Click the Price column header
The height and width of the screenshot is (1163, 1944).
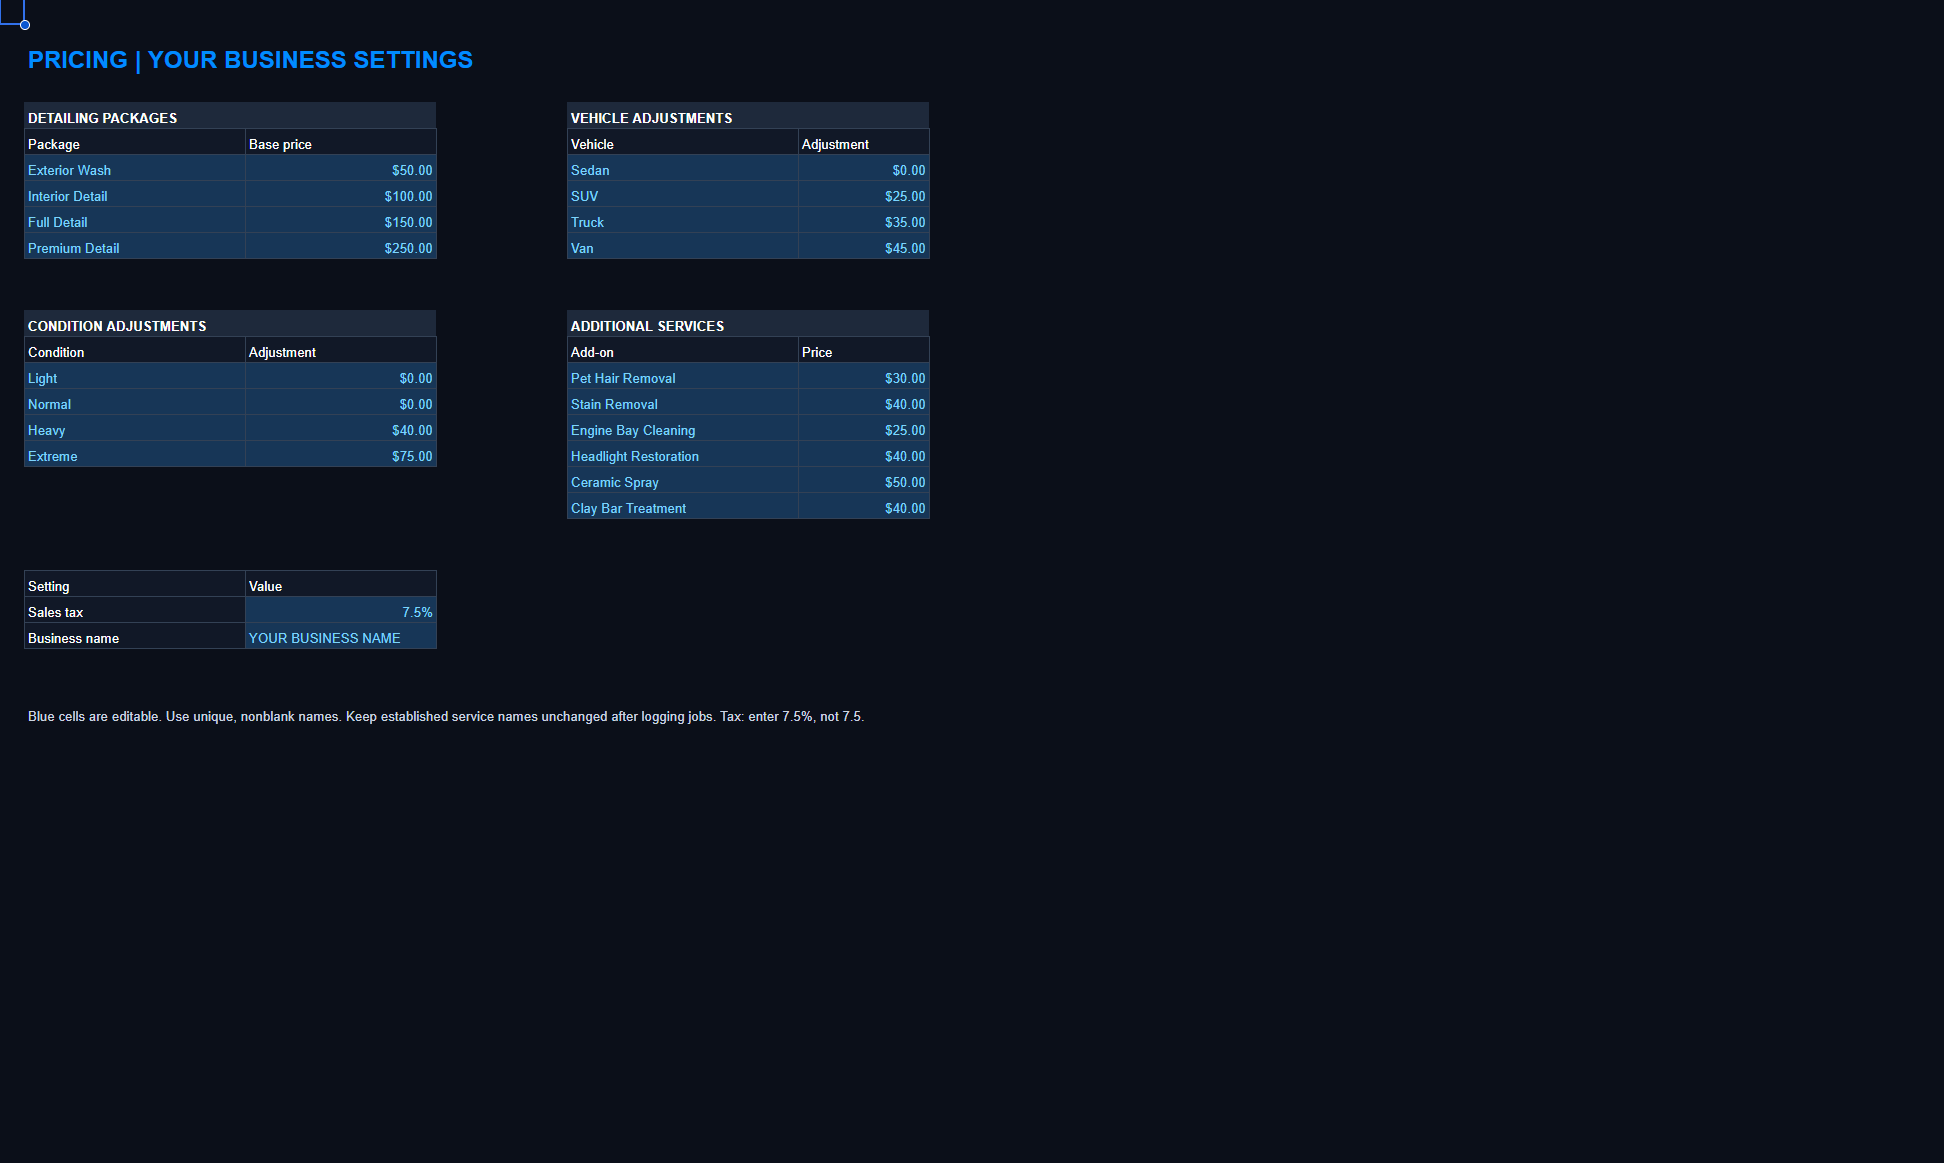[x=863, y=352]
